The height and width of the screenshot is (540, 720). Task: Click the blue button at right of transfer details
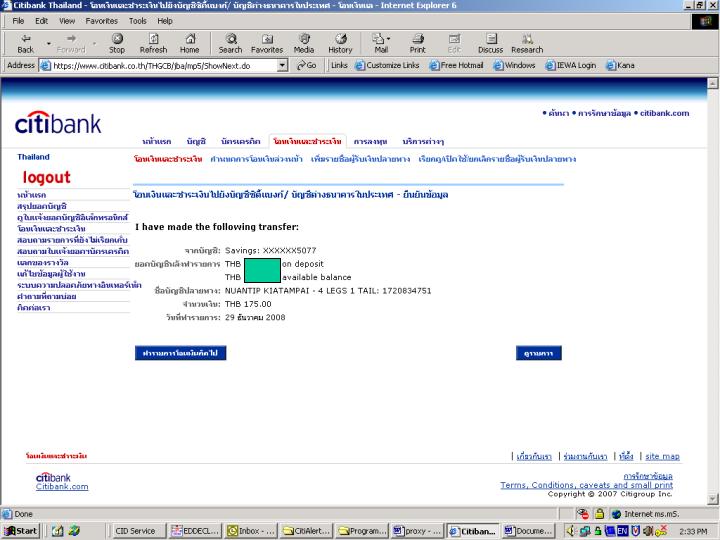click(539, 353)
